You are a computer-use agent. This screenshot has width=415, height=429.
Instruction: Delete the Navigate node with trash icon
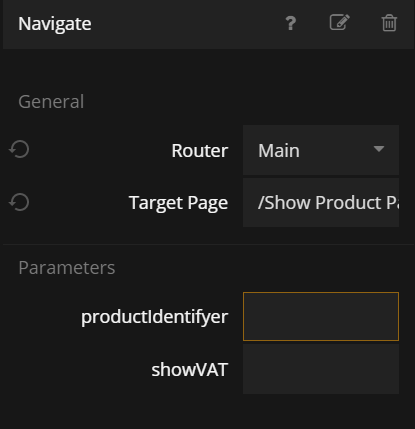click(389, 23)
